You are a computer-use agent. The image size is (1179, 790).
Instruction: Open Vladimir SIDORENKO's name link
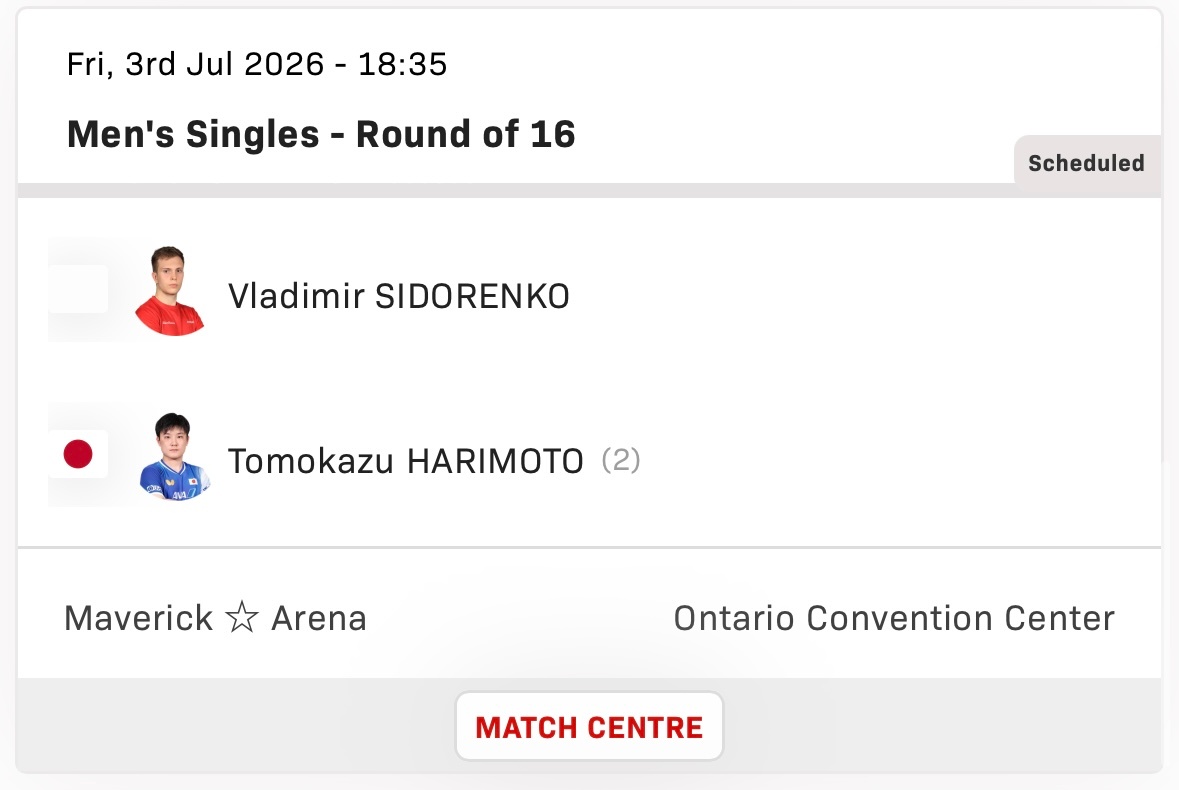pos(399,296)
